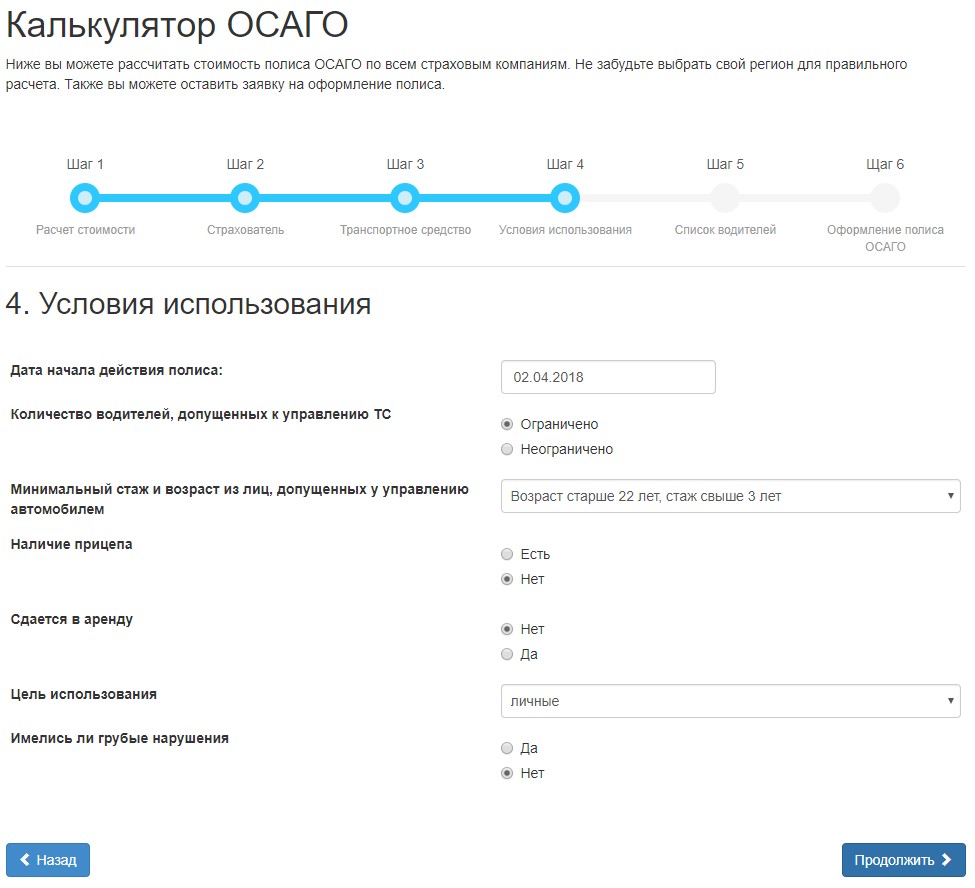The height and width of the screenshot is (888, 975).
Task: Click the policy start date field
Action: pyautogui.click(x=606, y=377)
